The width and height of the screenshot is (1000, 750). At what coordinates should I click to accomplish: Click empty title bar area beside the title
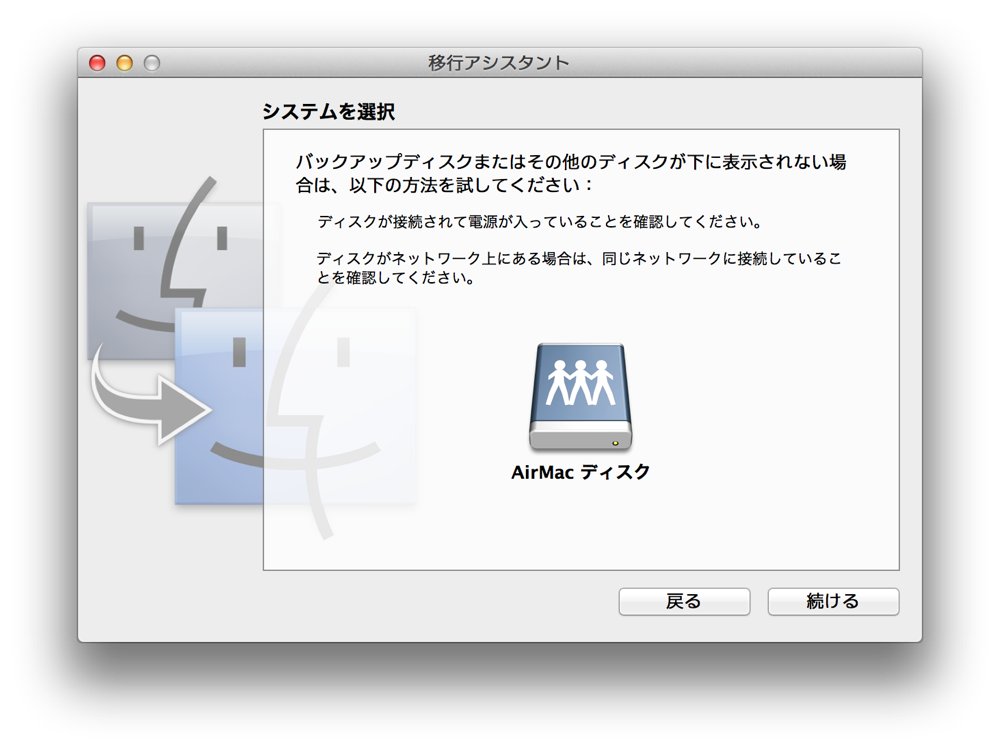coord(733,62)
